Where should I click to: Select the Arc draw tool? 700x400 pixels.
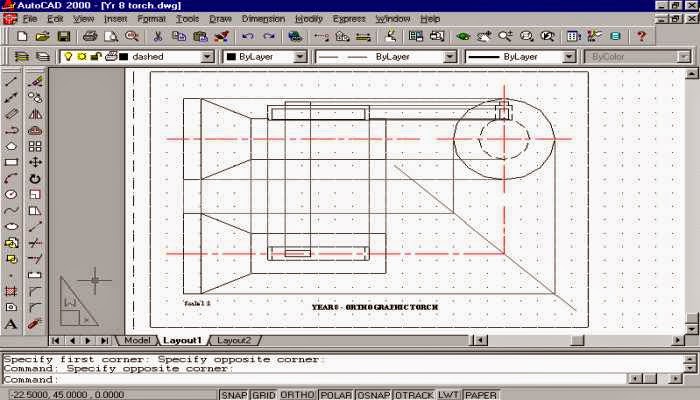(x=11, y=179)
